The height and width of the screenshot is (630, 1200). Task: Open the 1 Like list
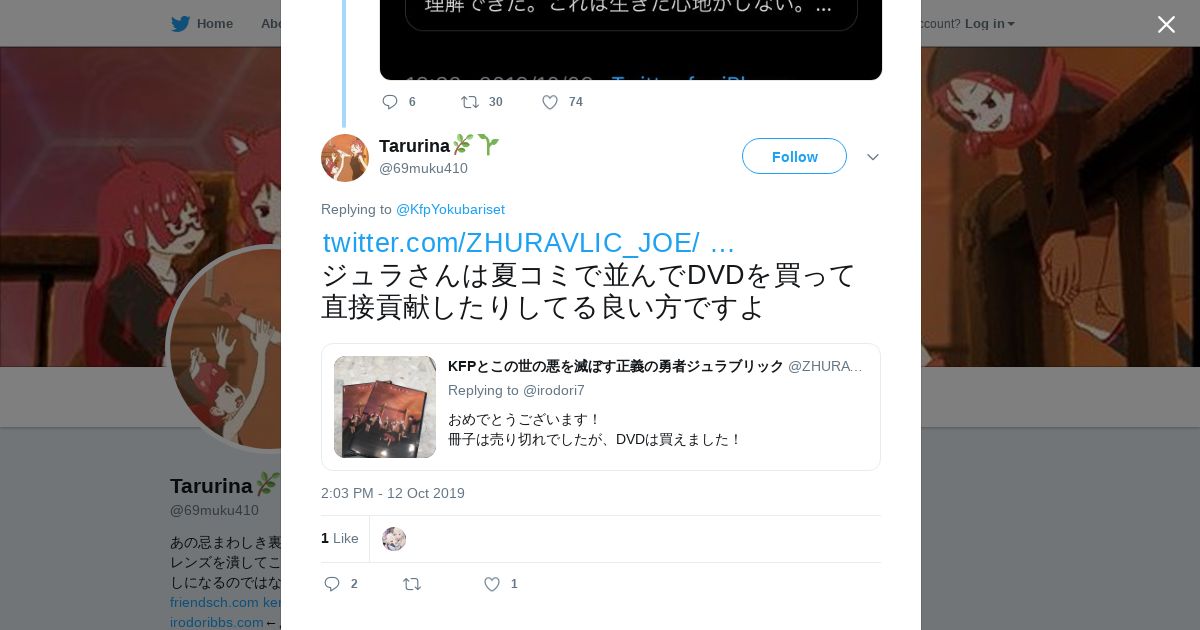340,538
